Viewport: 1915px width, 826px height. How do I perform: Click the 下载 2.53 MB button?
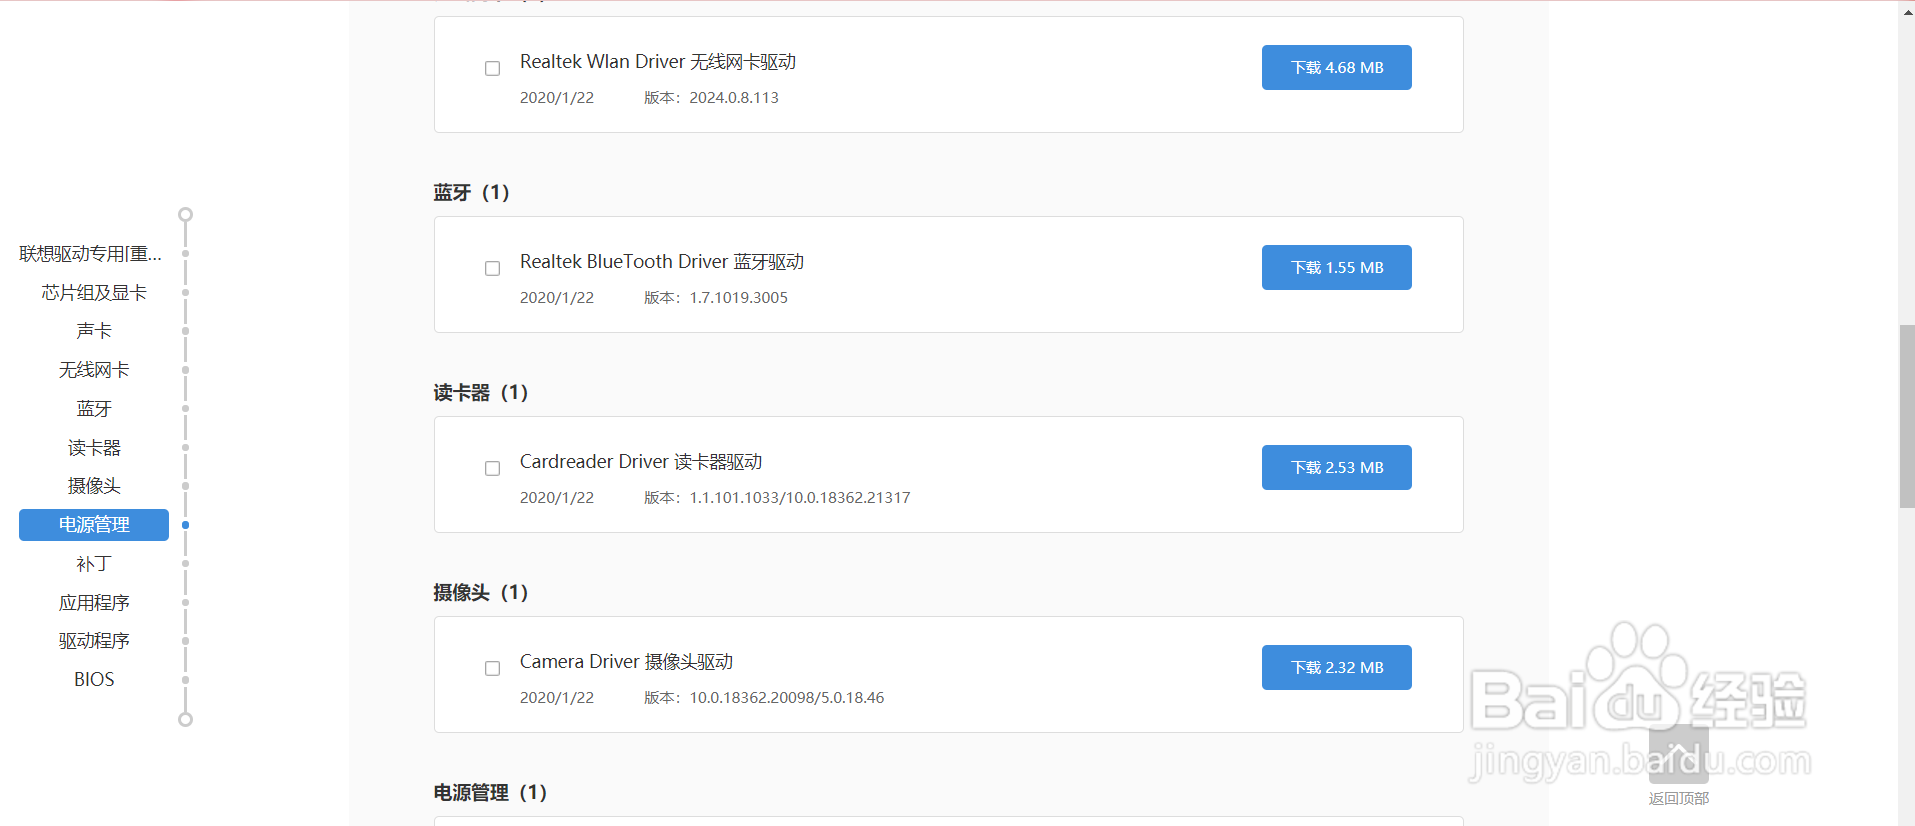pos(1336,468)
